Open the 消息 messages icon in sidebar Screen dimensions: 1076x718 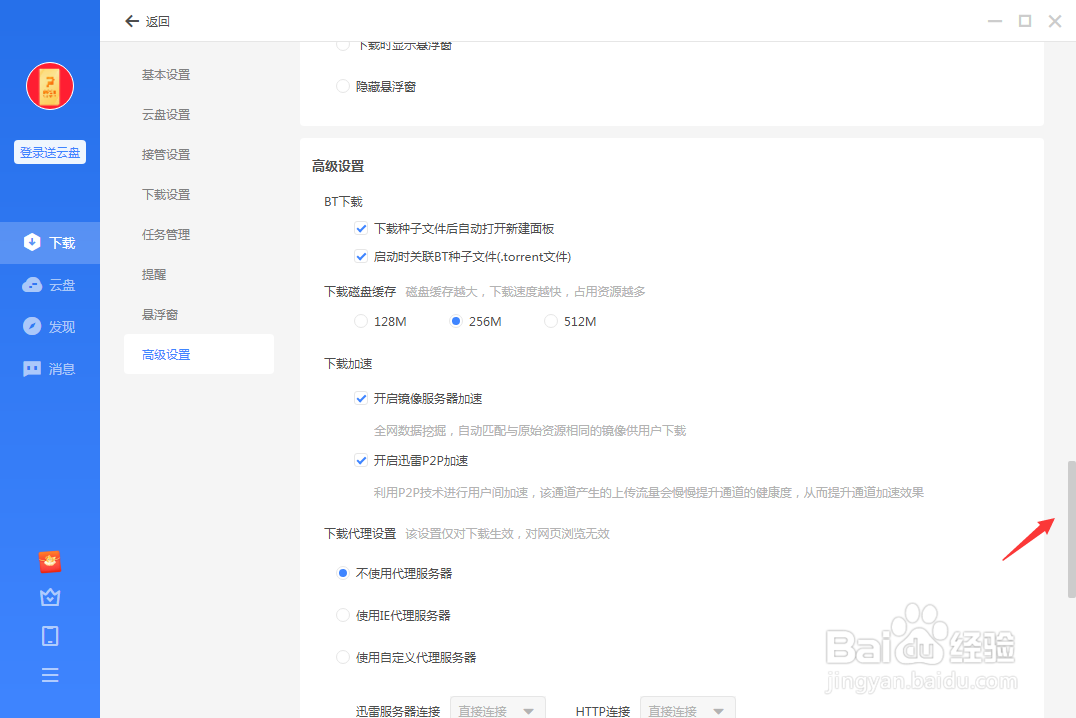click(x=50, y=368)
